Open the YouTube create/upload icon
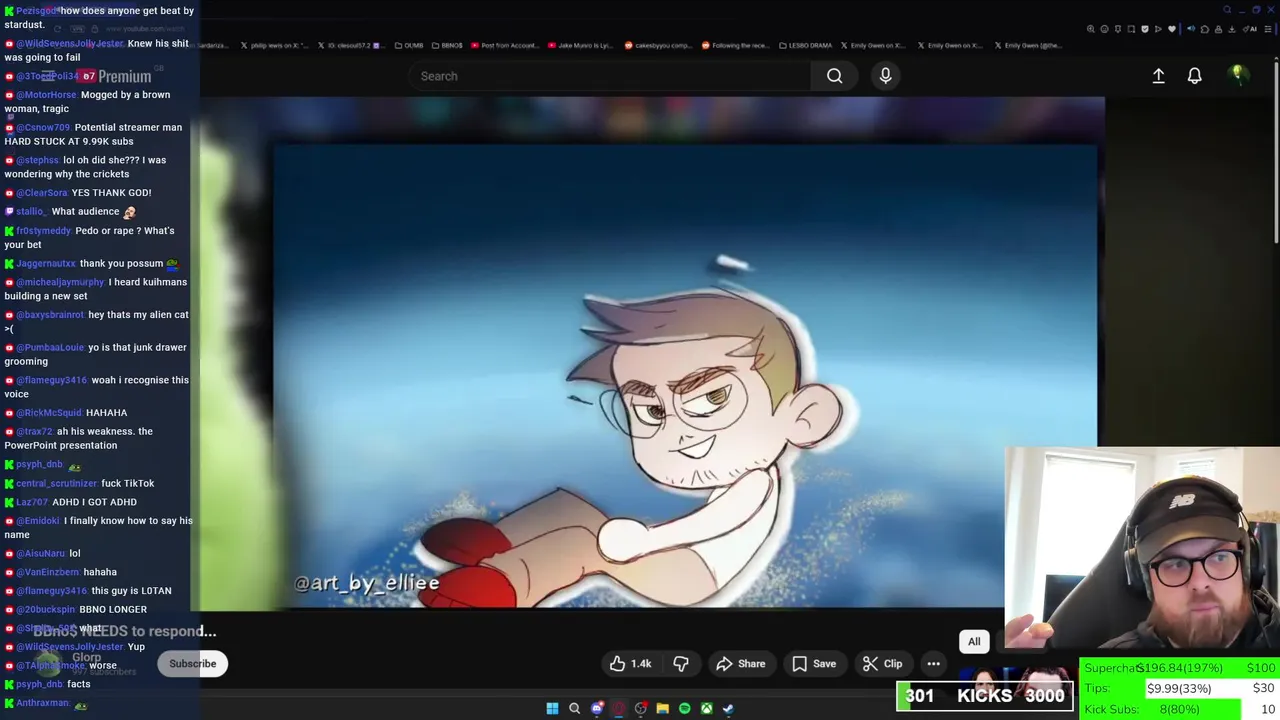 pos(1158,76)
